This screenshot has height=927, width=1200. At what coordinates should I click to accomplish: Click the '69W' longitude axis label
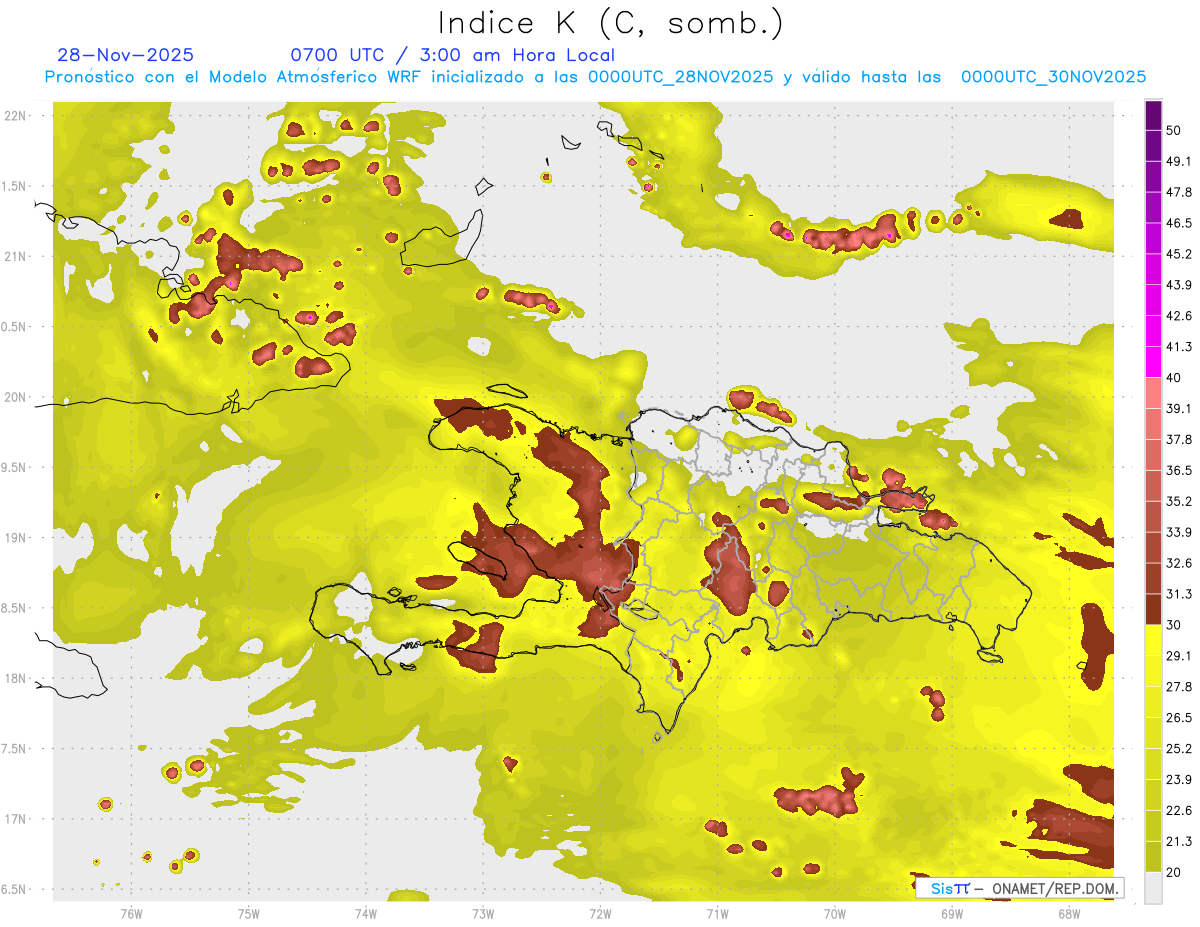[951, 913]
